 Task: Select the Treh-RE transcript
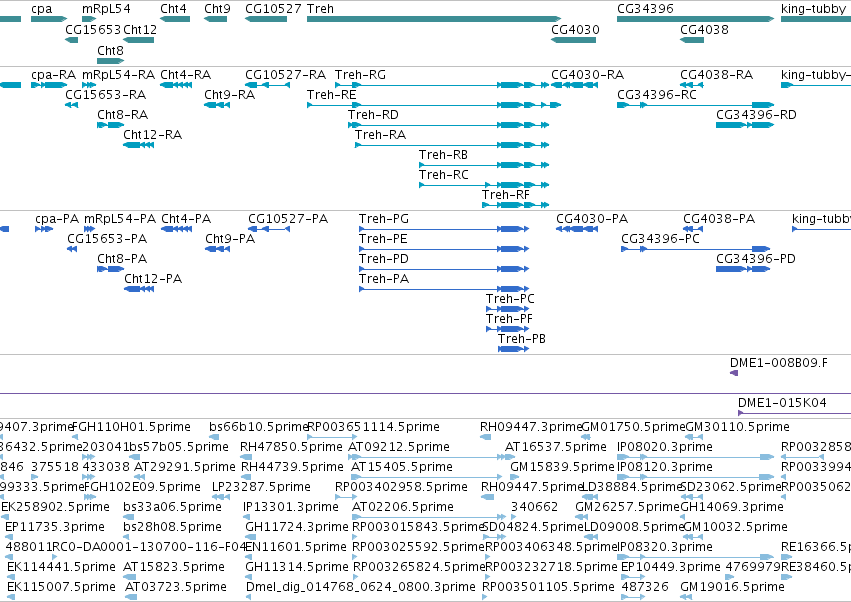tap(434, 105)
